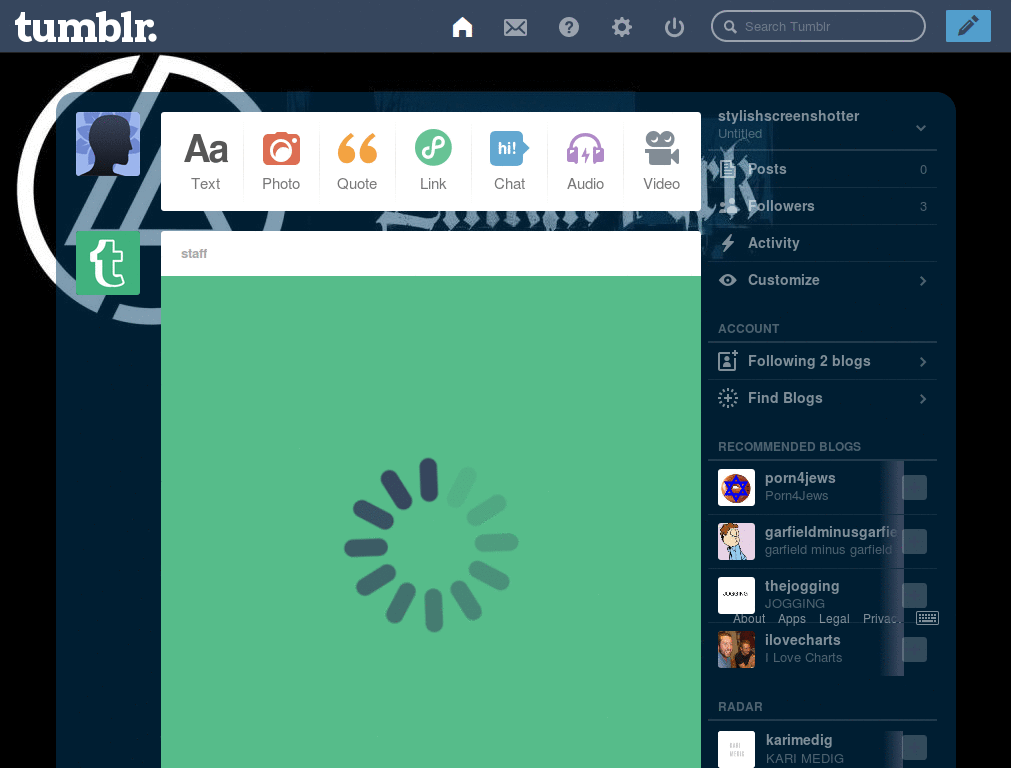Image resolution: width=1024 pixels, height=768 pixels.
Task: Open the Customize menu item
Action: 822,280
